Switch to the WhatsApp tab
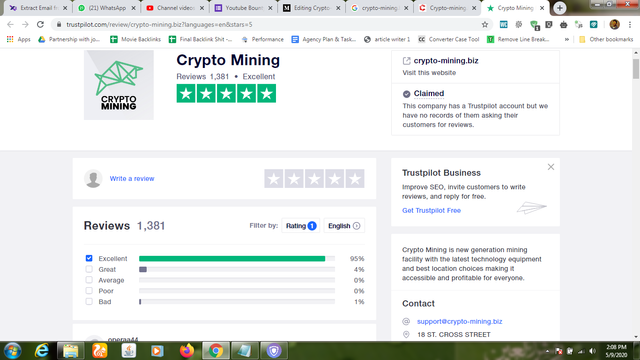The height and width of the screenshot is (360, 640). pos(107,8)
